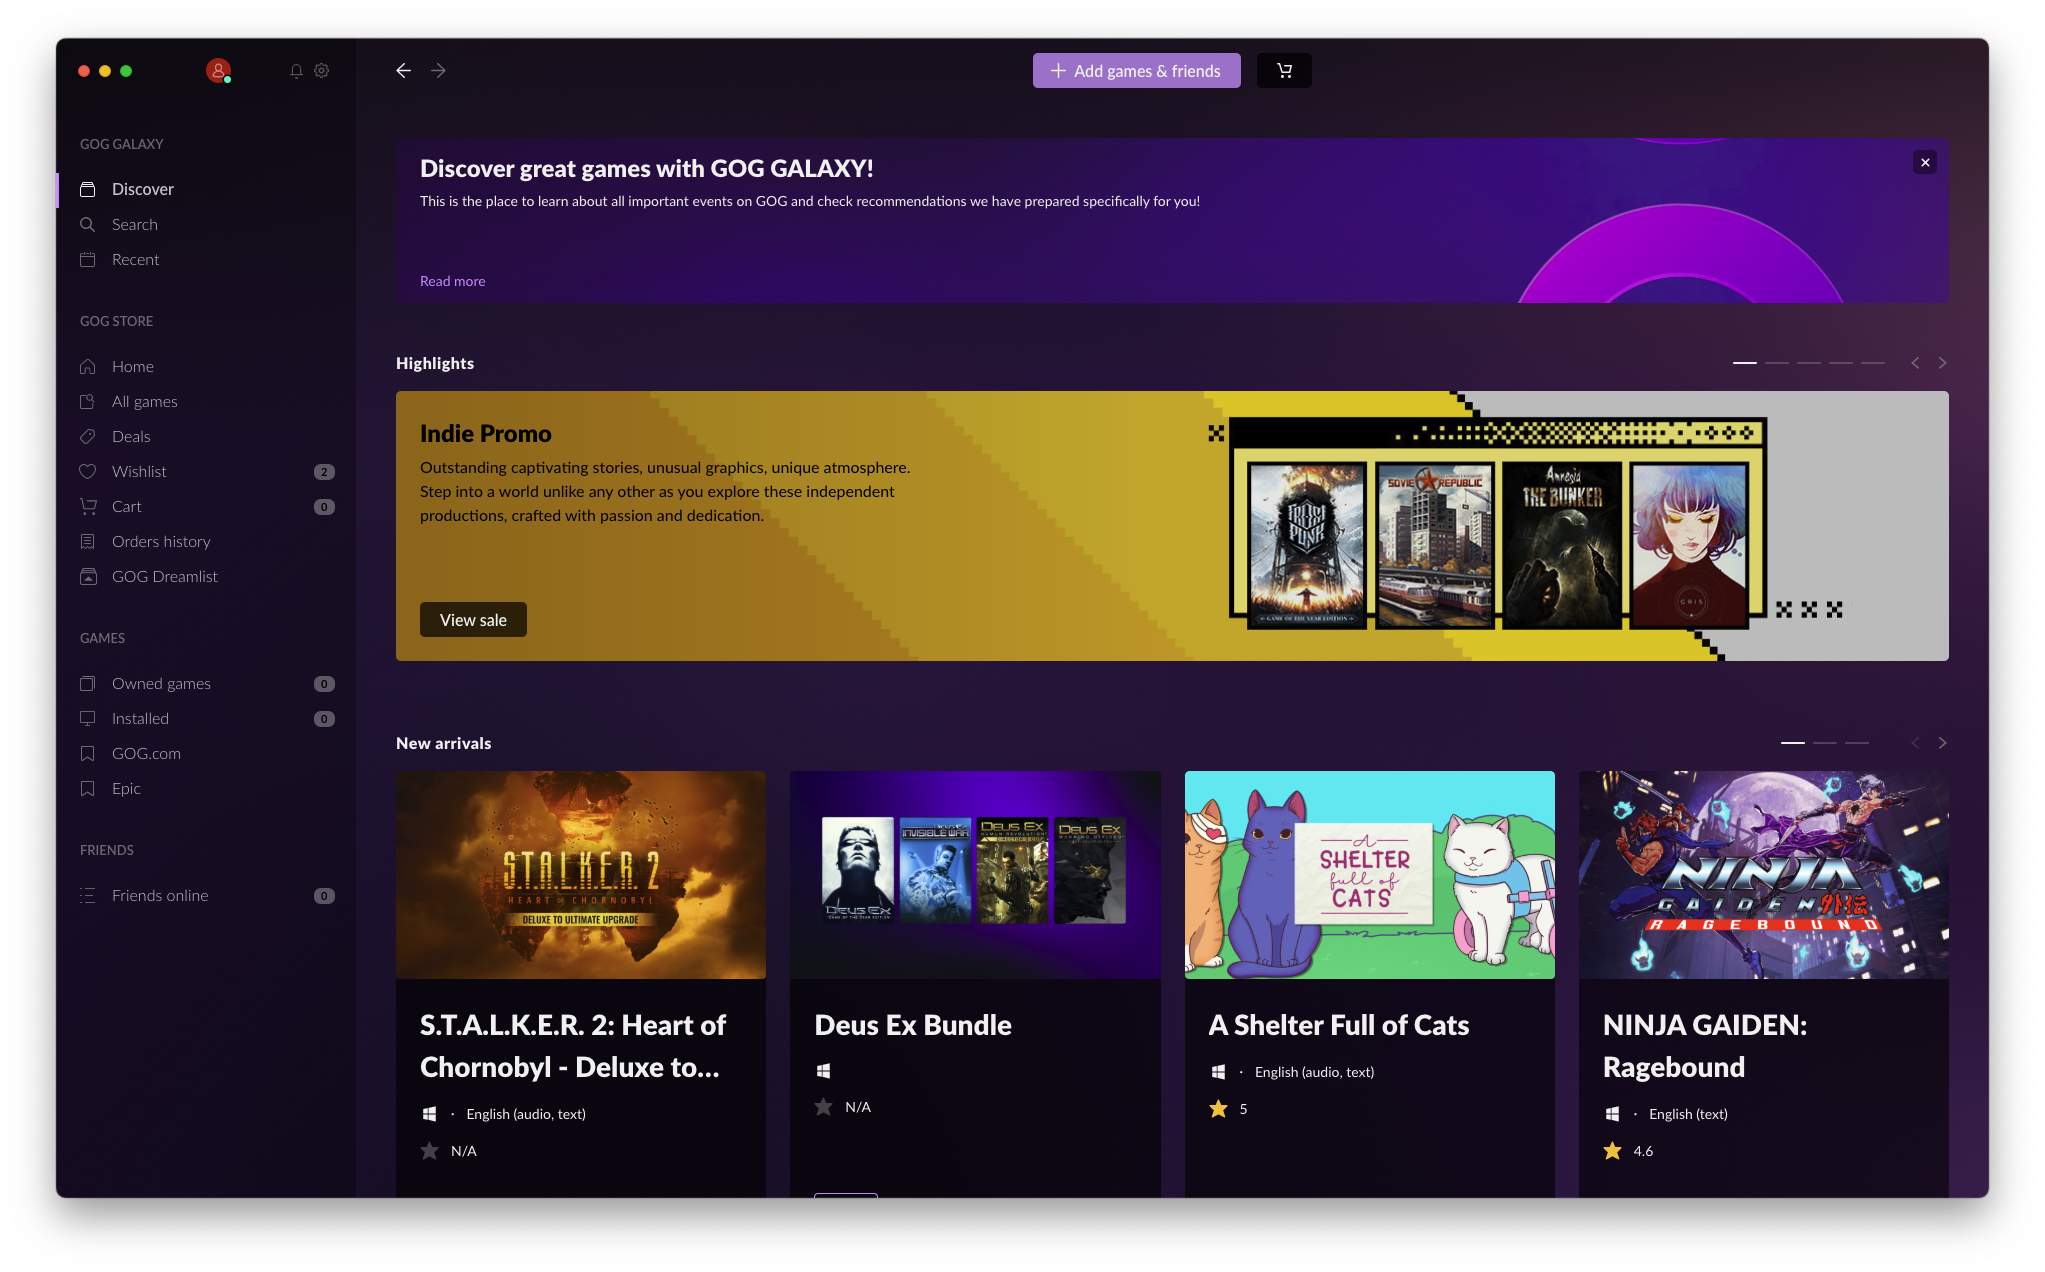Screen dimensions: 2045x1272
Task: Go forward with the right arrow
Action: (438, 71)
